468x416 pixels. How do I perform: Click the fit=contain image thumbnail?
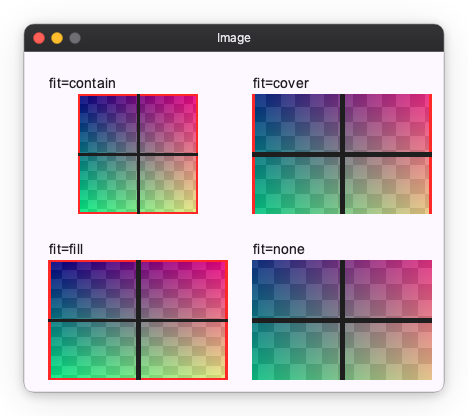138,154
